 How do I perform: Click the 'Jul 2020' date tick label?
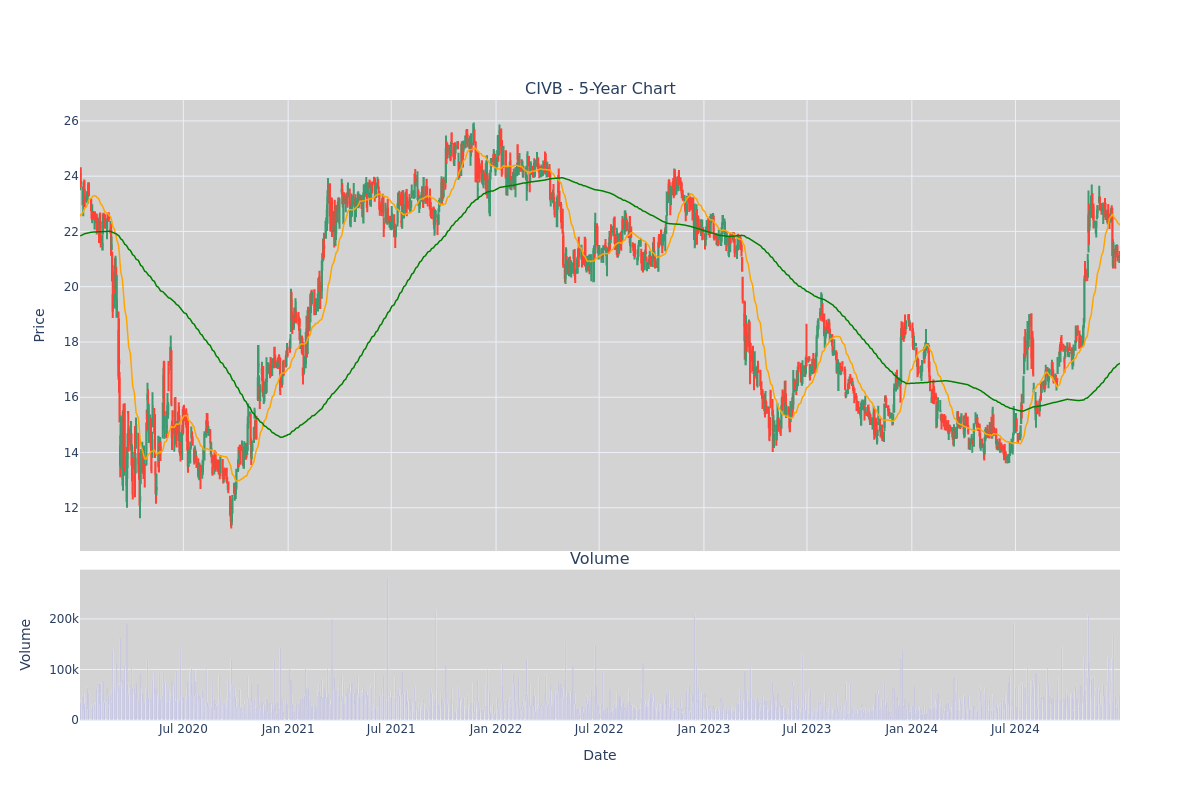click(183, 729)
